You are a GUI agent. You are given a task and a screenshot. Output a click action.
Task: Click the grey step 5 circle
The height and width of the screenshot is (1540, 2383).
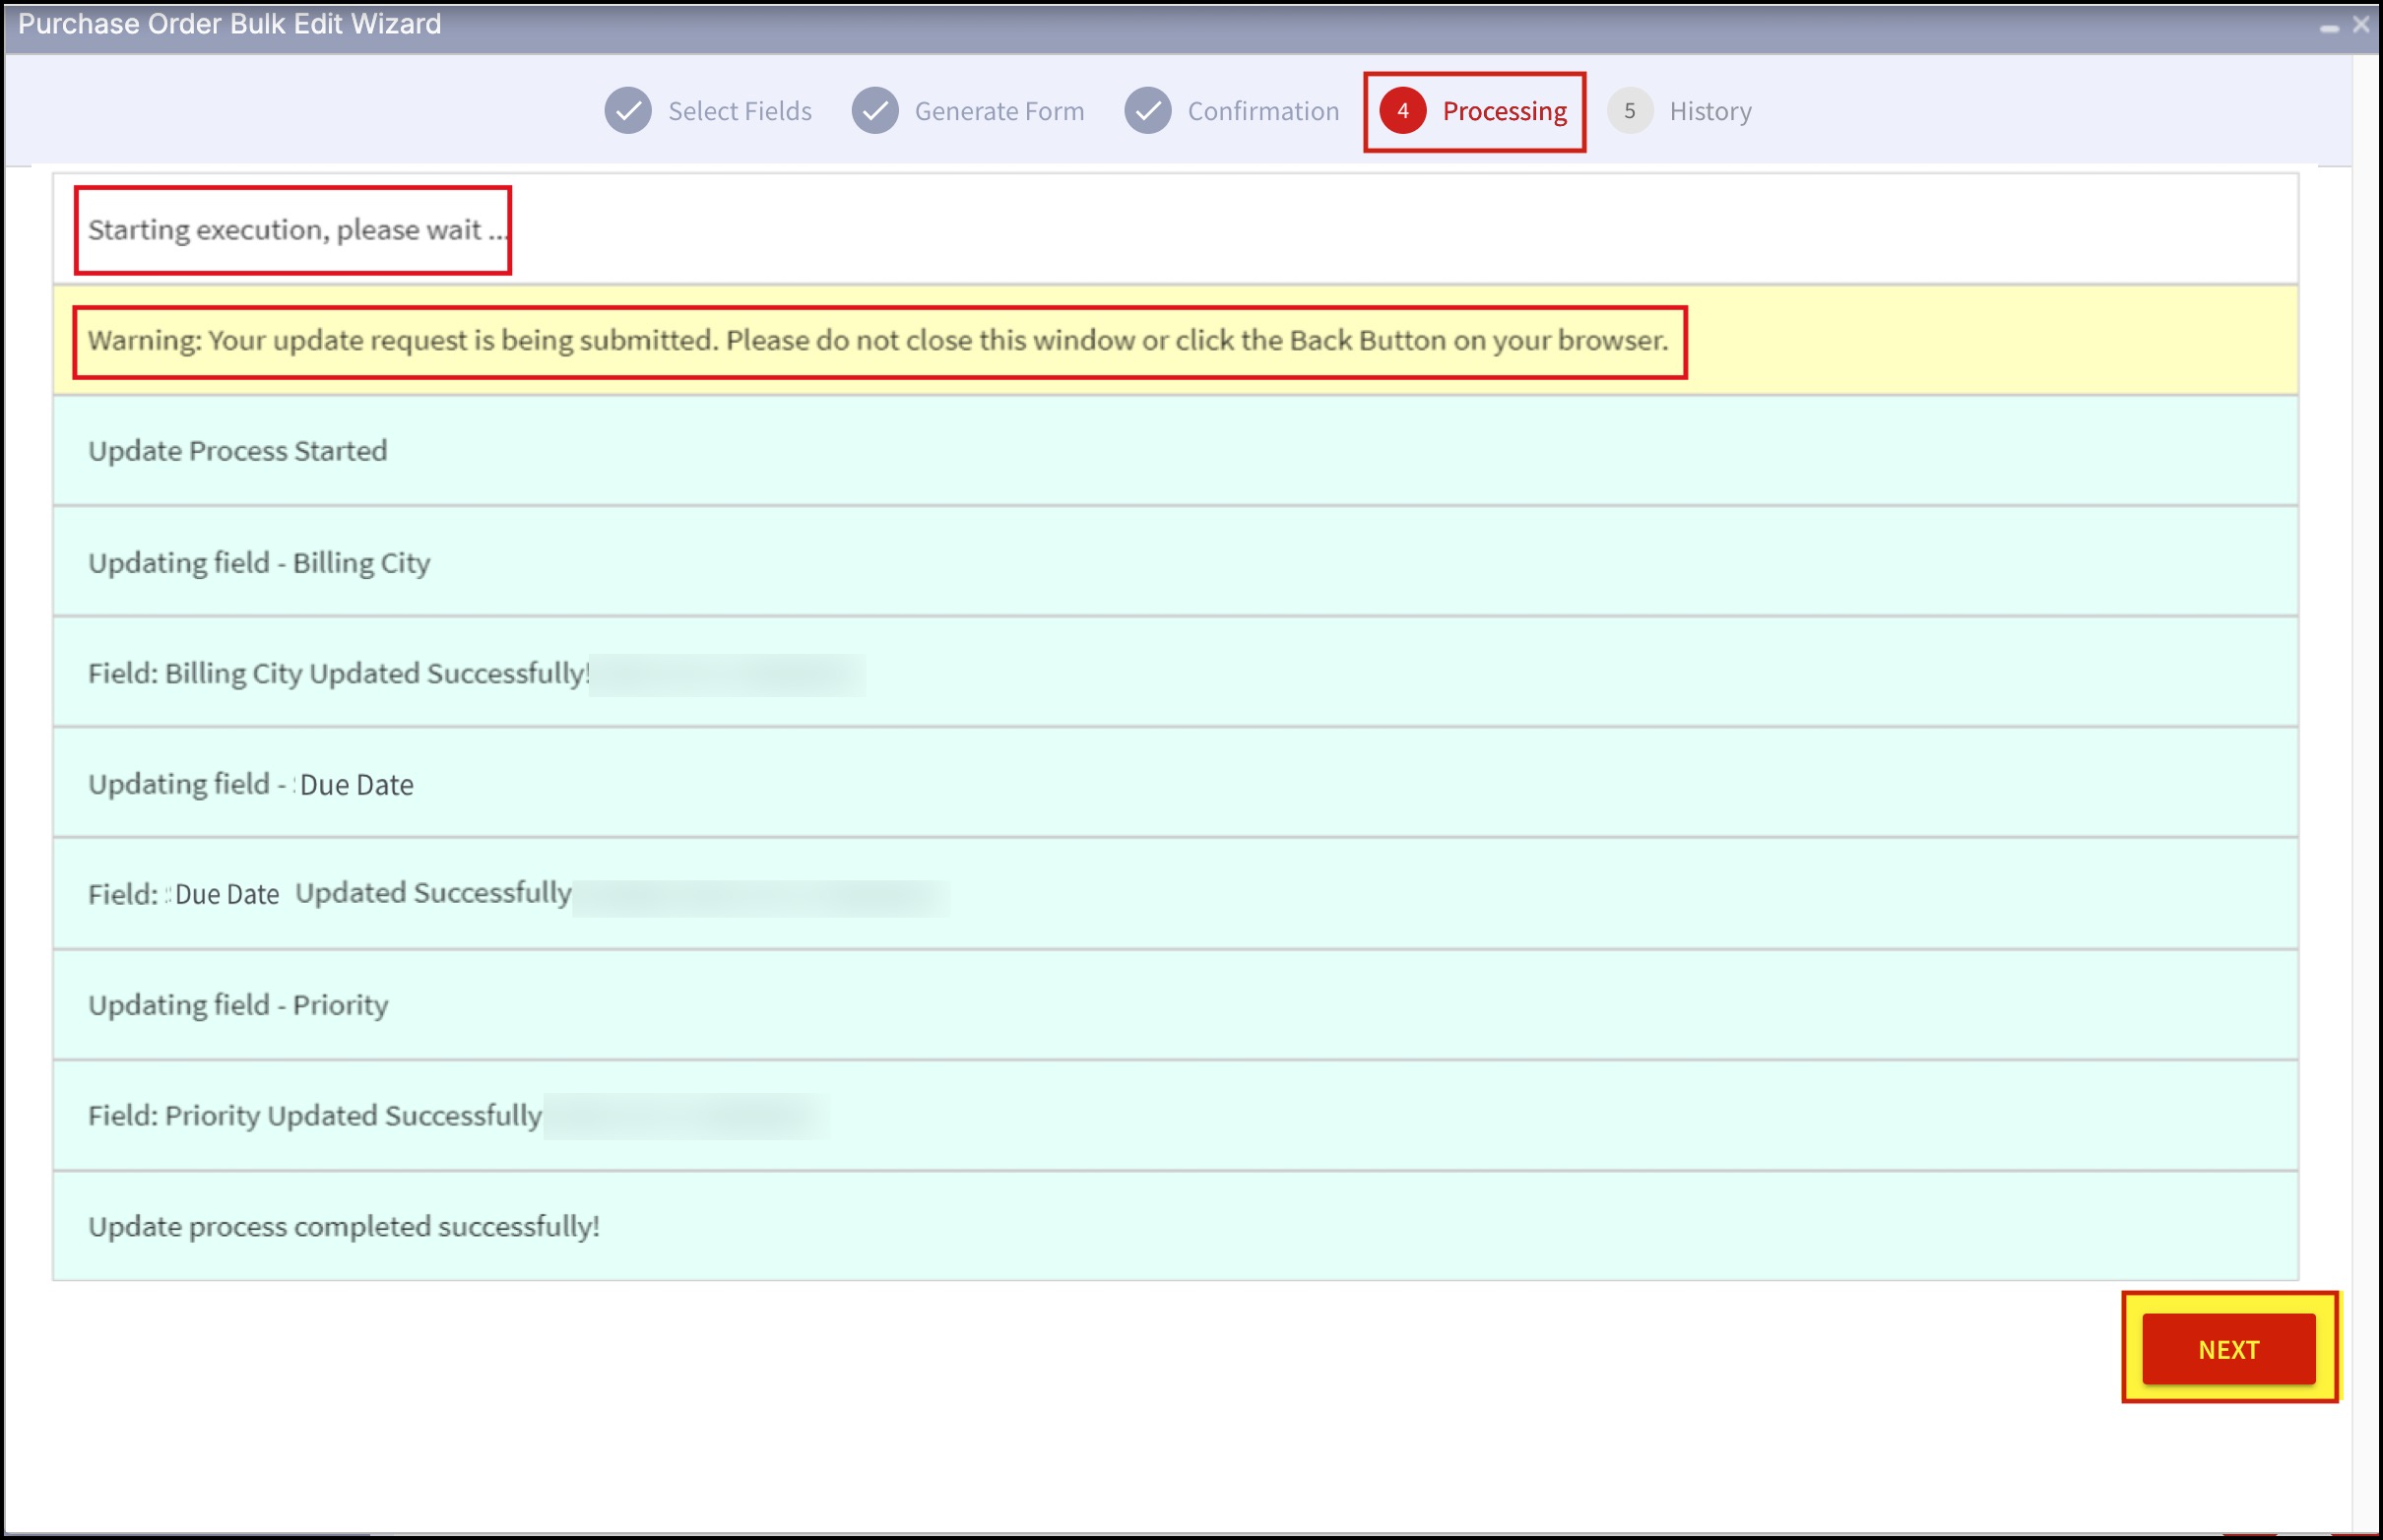[x=1629, y=111]
